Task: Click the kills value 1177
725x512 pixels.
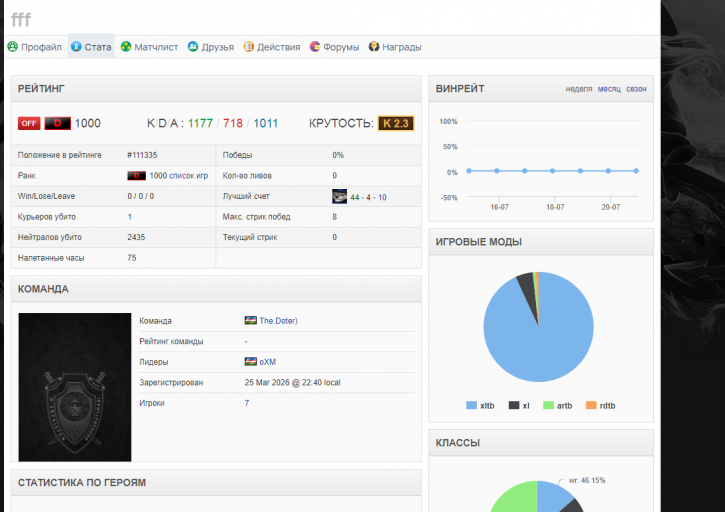Action: pyautogui.click(x=200, y=123)
